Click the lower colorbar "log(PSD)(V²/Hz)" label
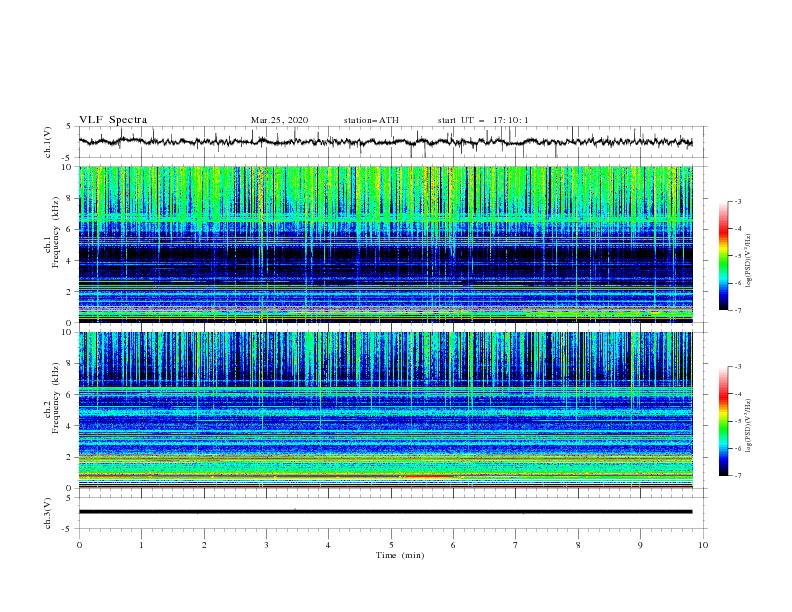The height and width of the screenshot is (612, 792). point(748,426)
